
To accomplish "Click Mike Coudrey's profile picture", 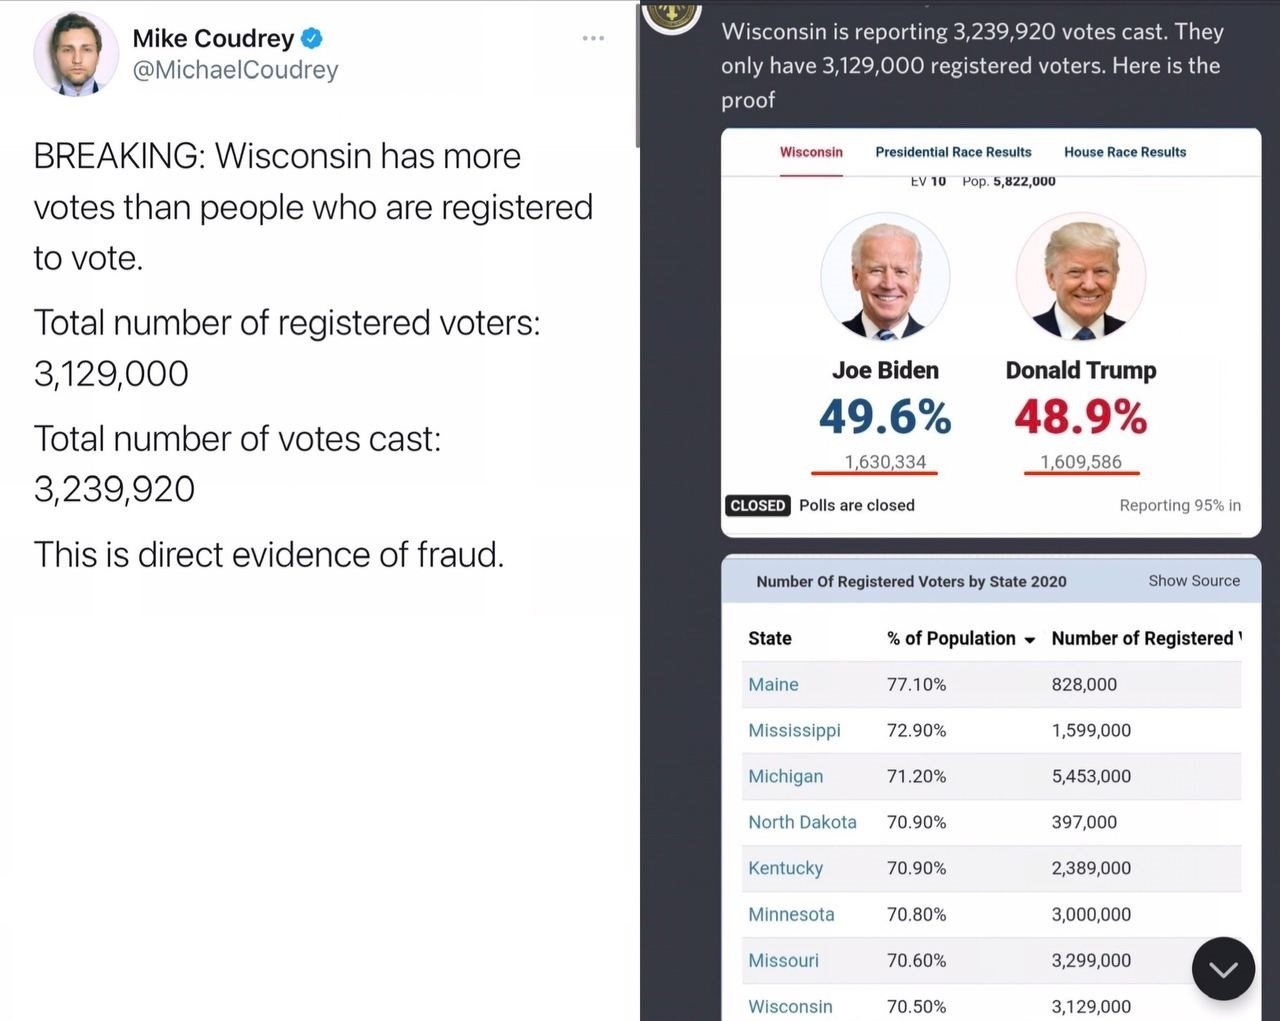I will 76,54.
